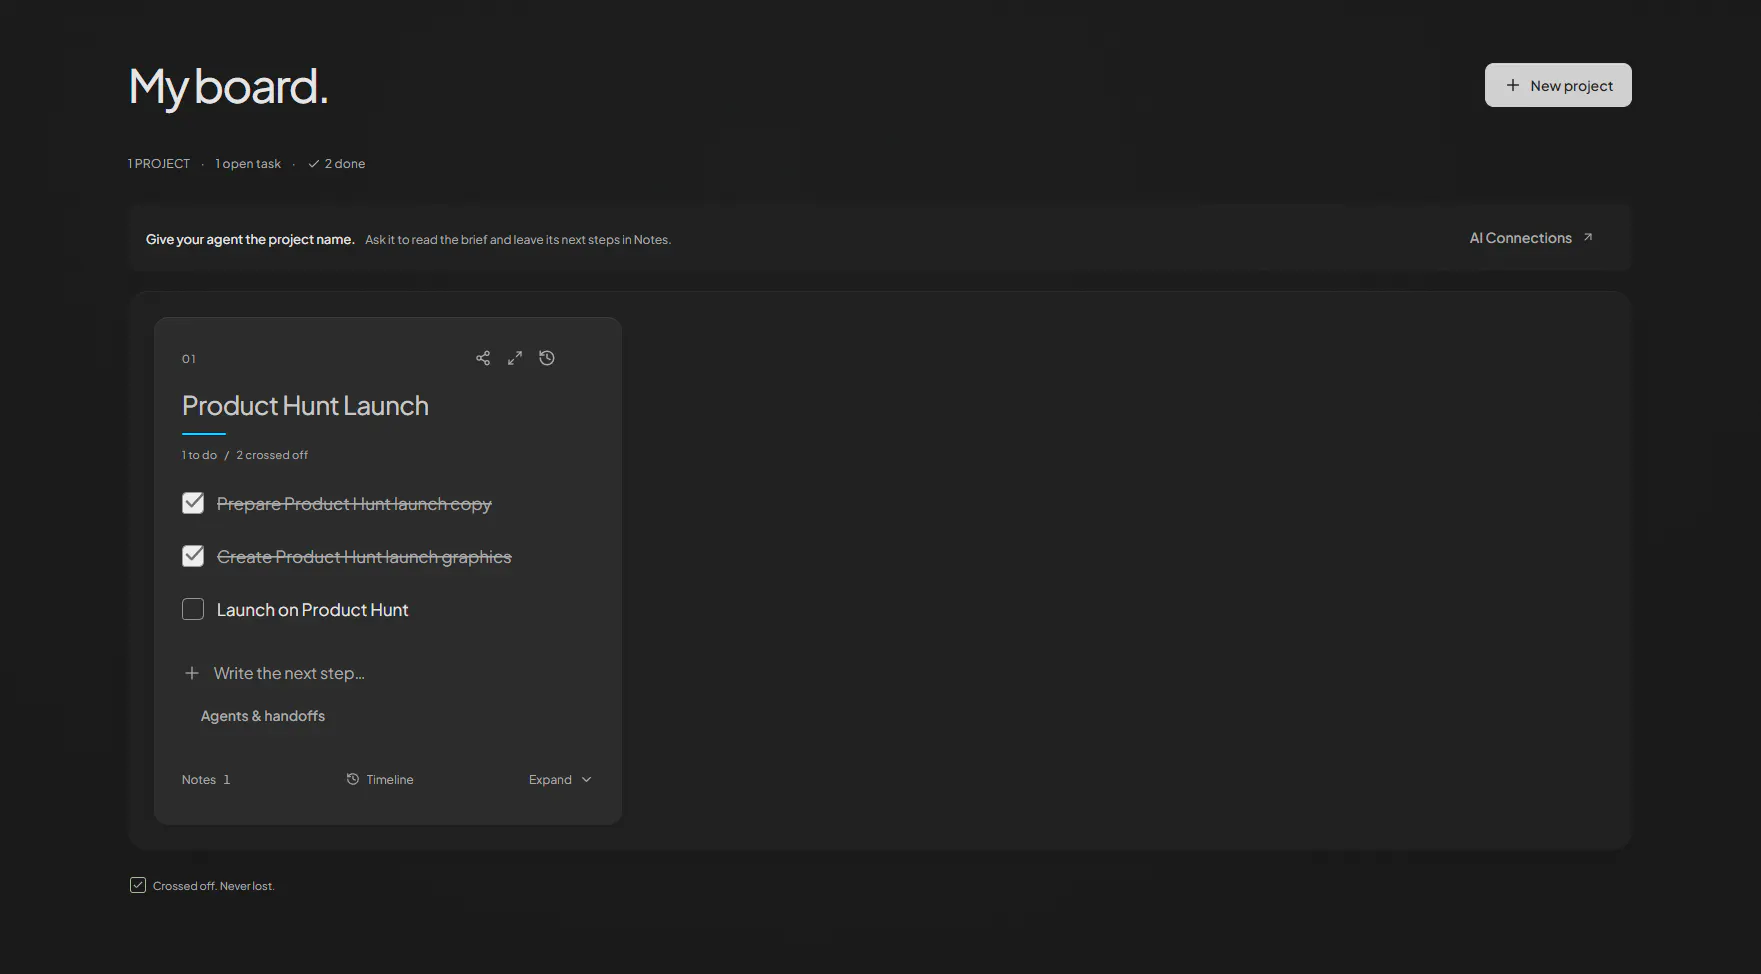Click Create Product Hunt launch graphics text
This screenshot has width=1761, height=974.
364,557
